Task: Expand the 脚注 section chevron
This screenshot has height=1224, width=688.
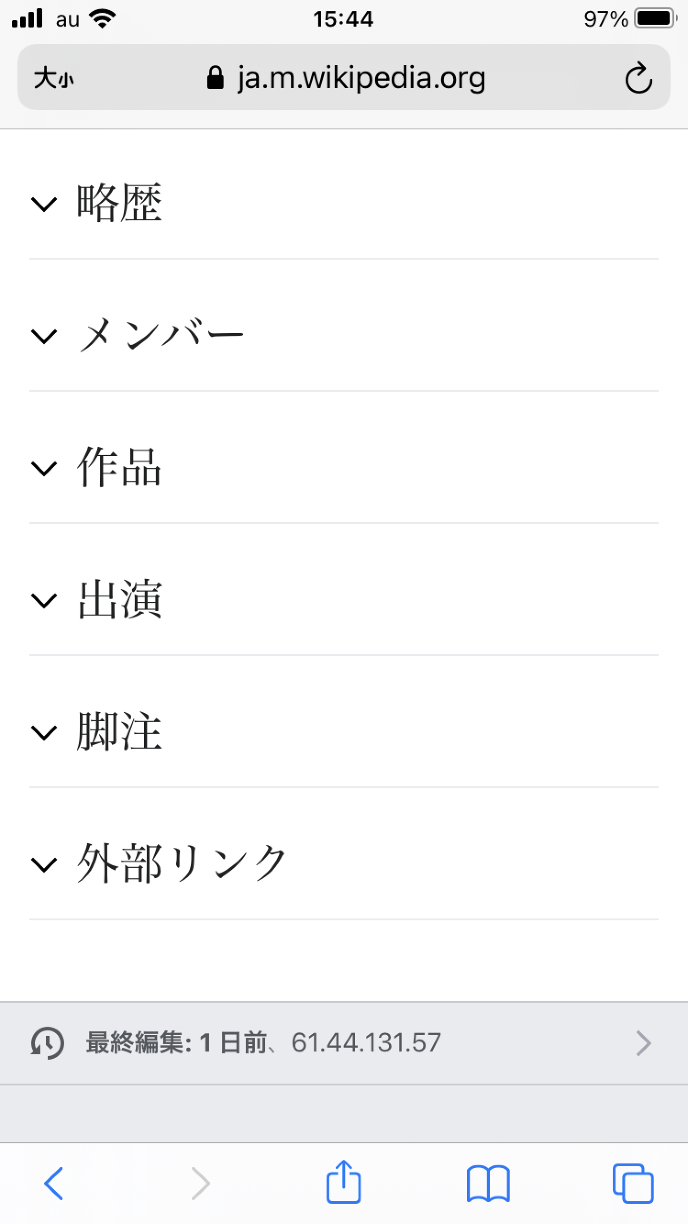Action: (x=44, y=732)
